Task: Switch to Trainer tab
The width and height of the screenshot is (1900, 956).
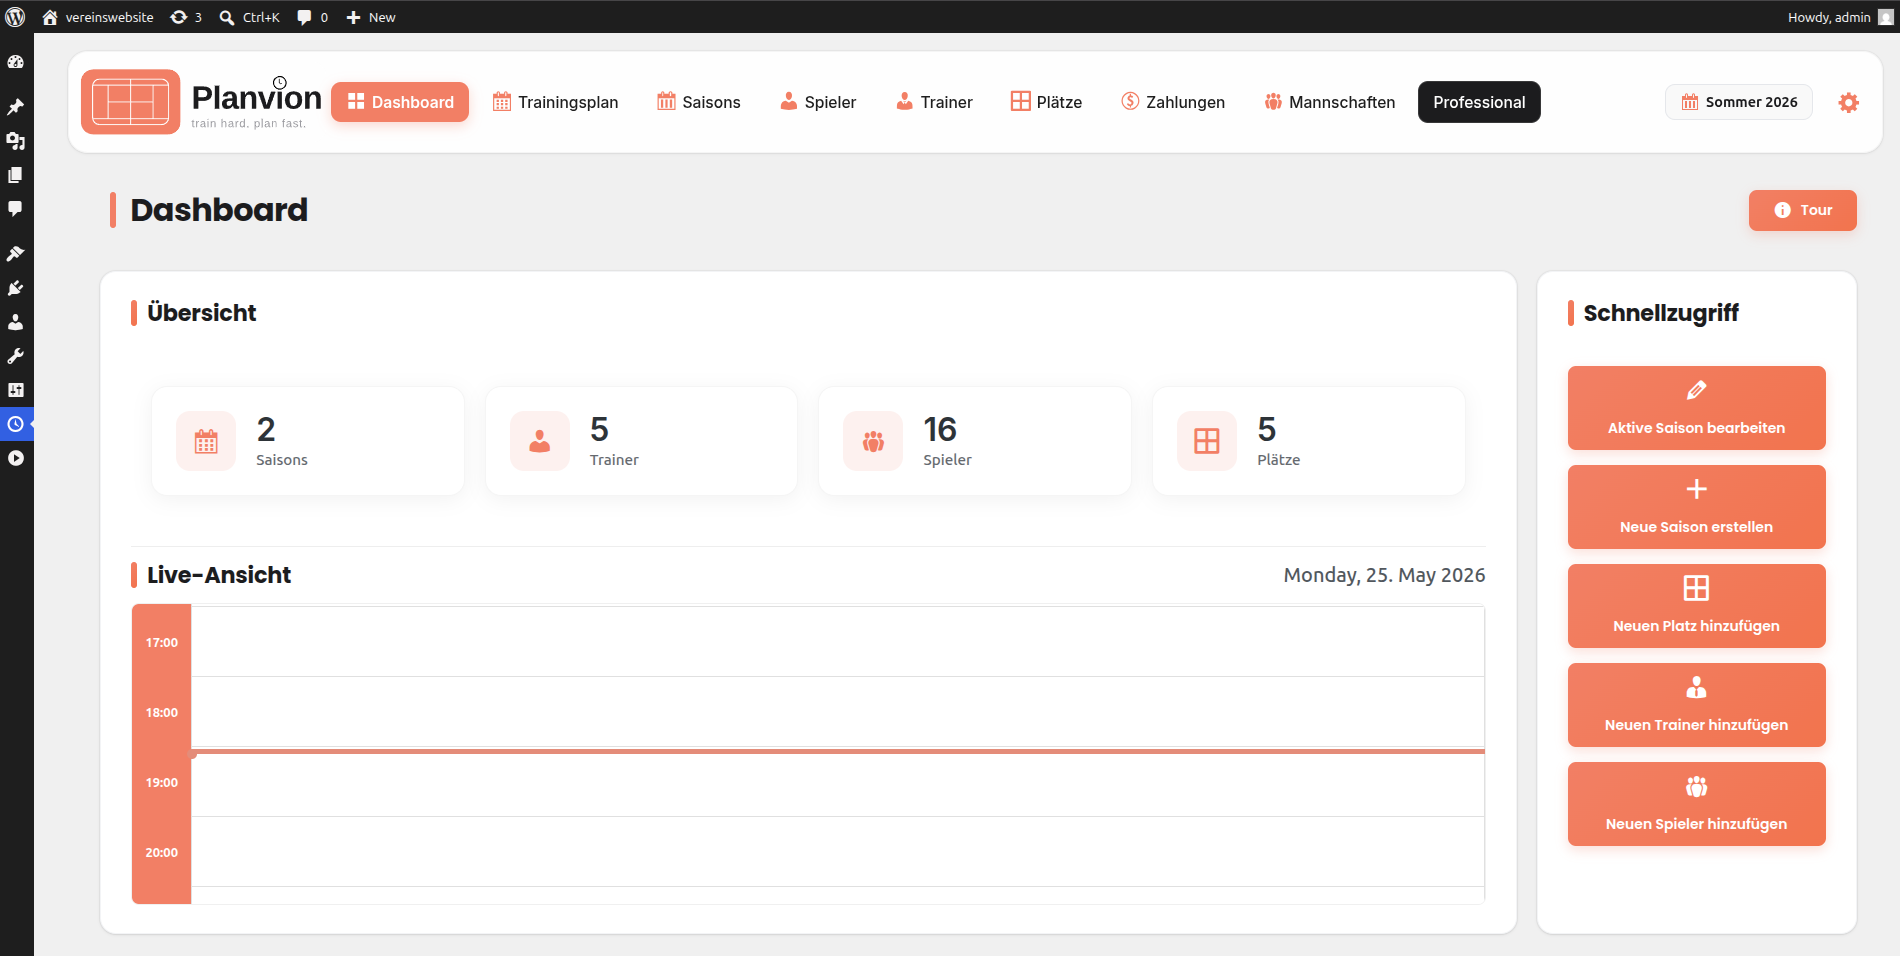Action: pos(934,102)
